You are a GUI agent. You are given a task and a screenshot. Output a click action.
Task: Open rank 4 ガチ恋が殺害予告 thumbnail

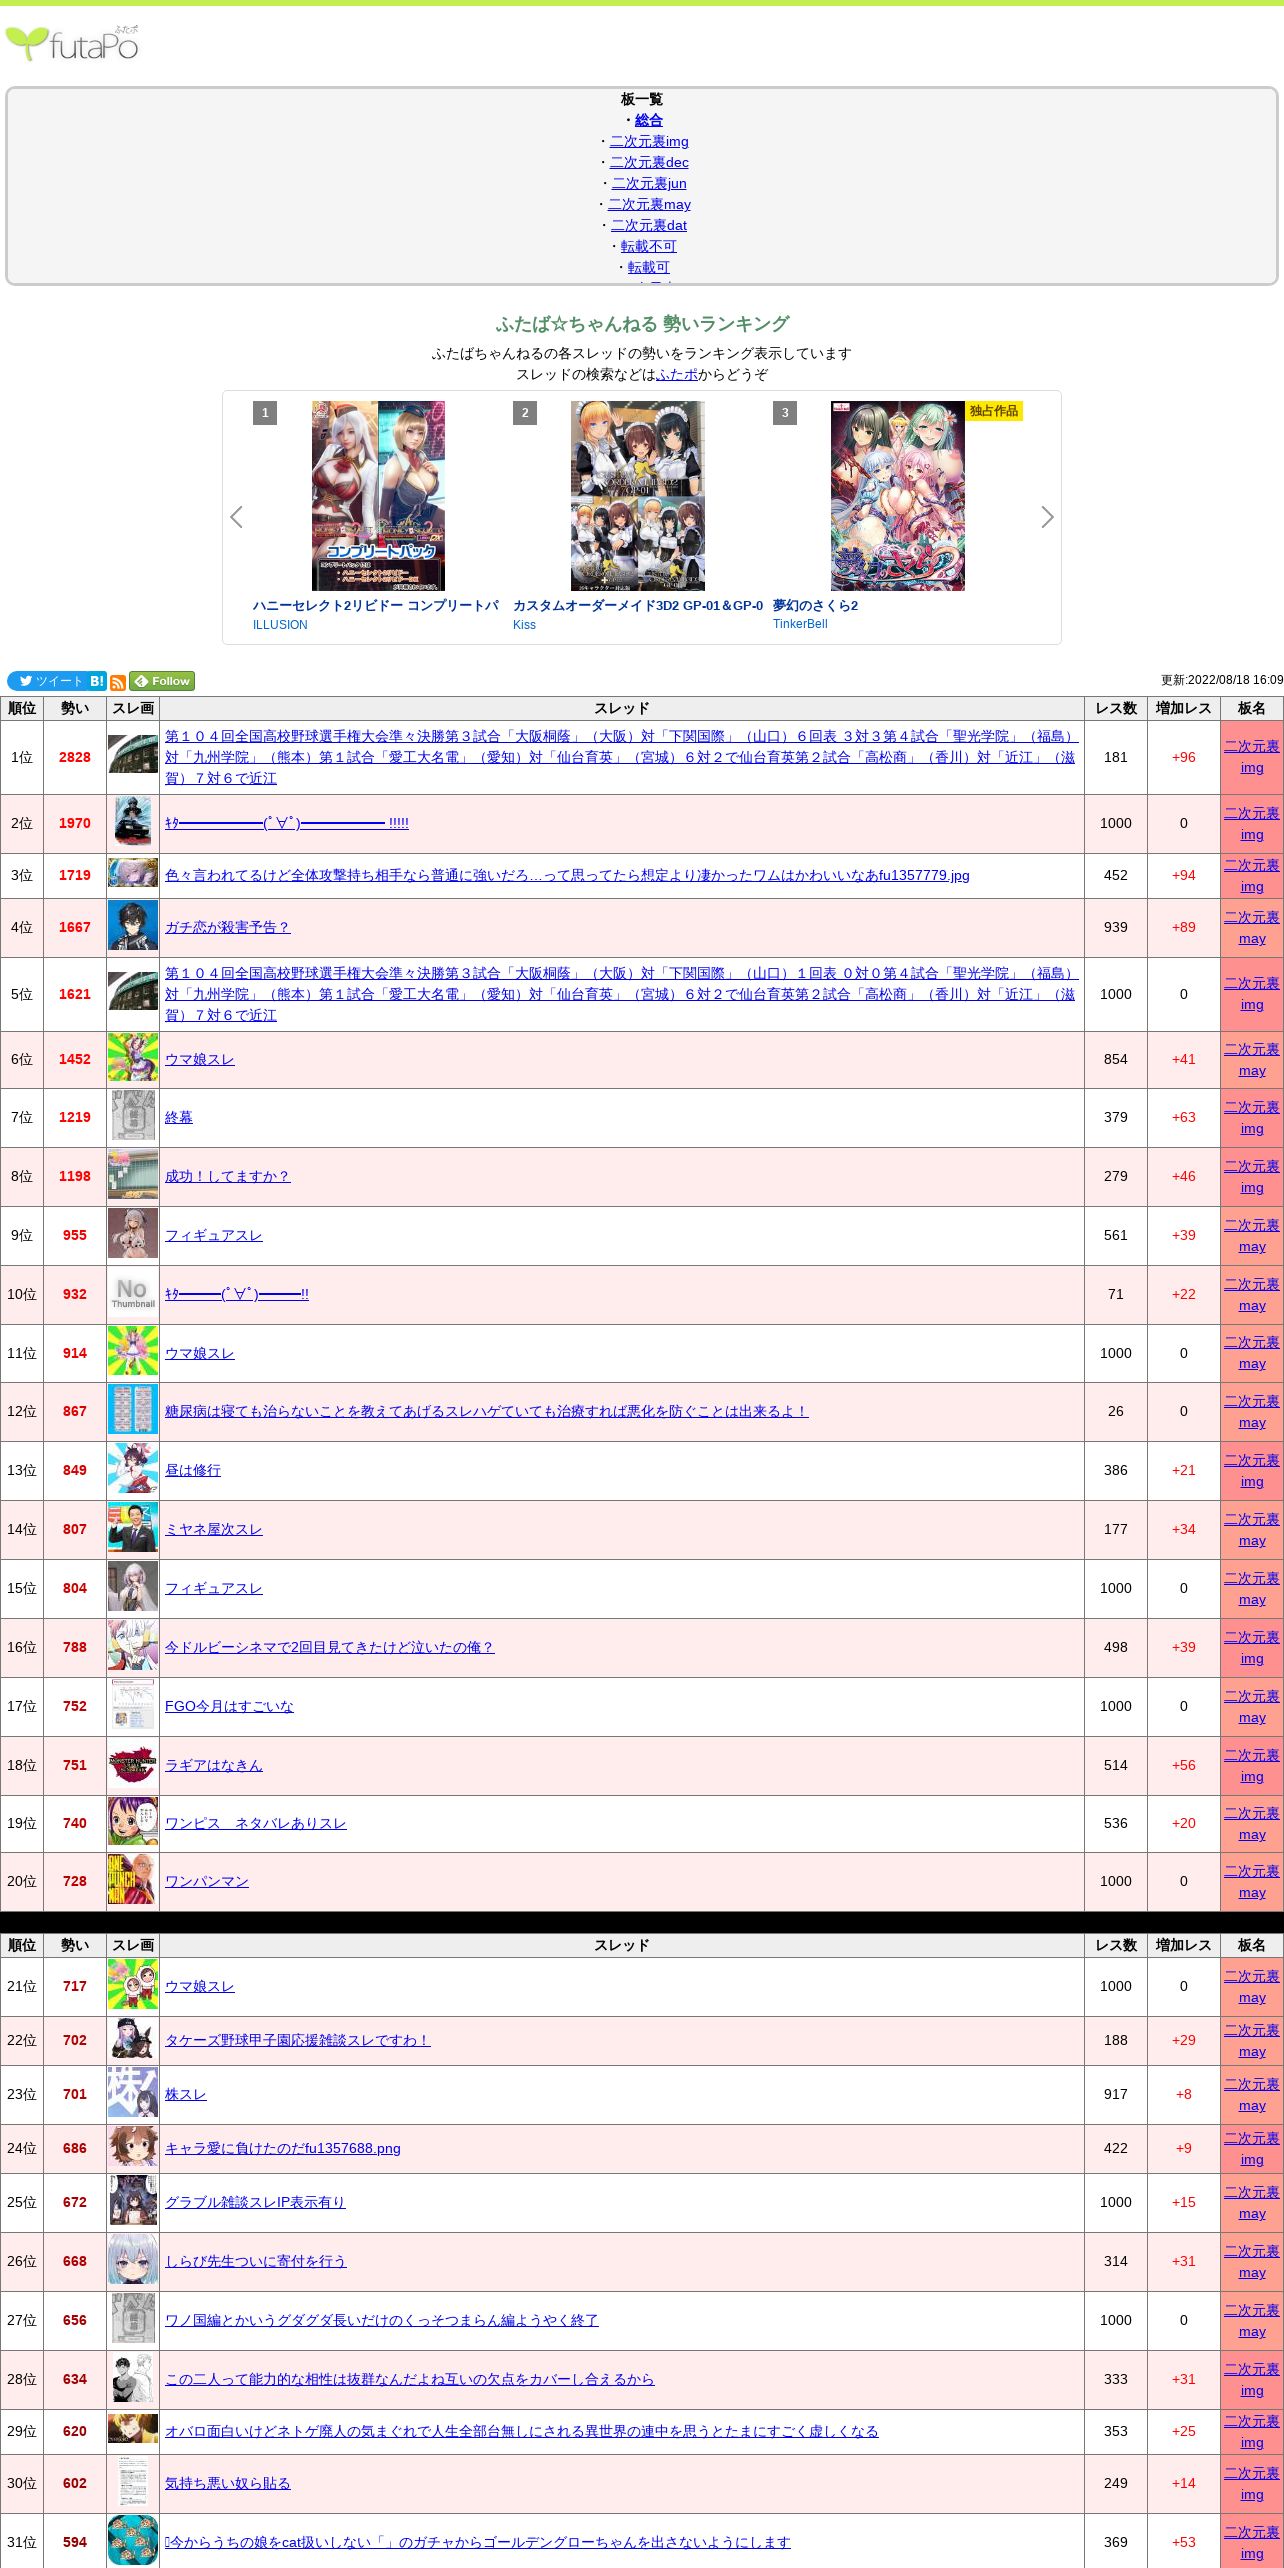coord(133,926)
